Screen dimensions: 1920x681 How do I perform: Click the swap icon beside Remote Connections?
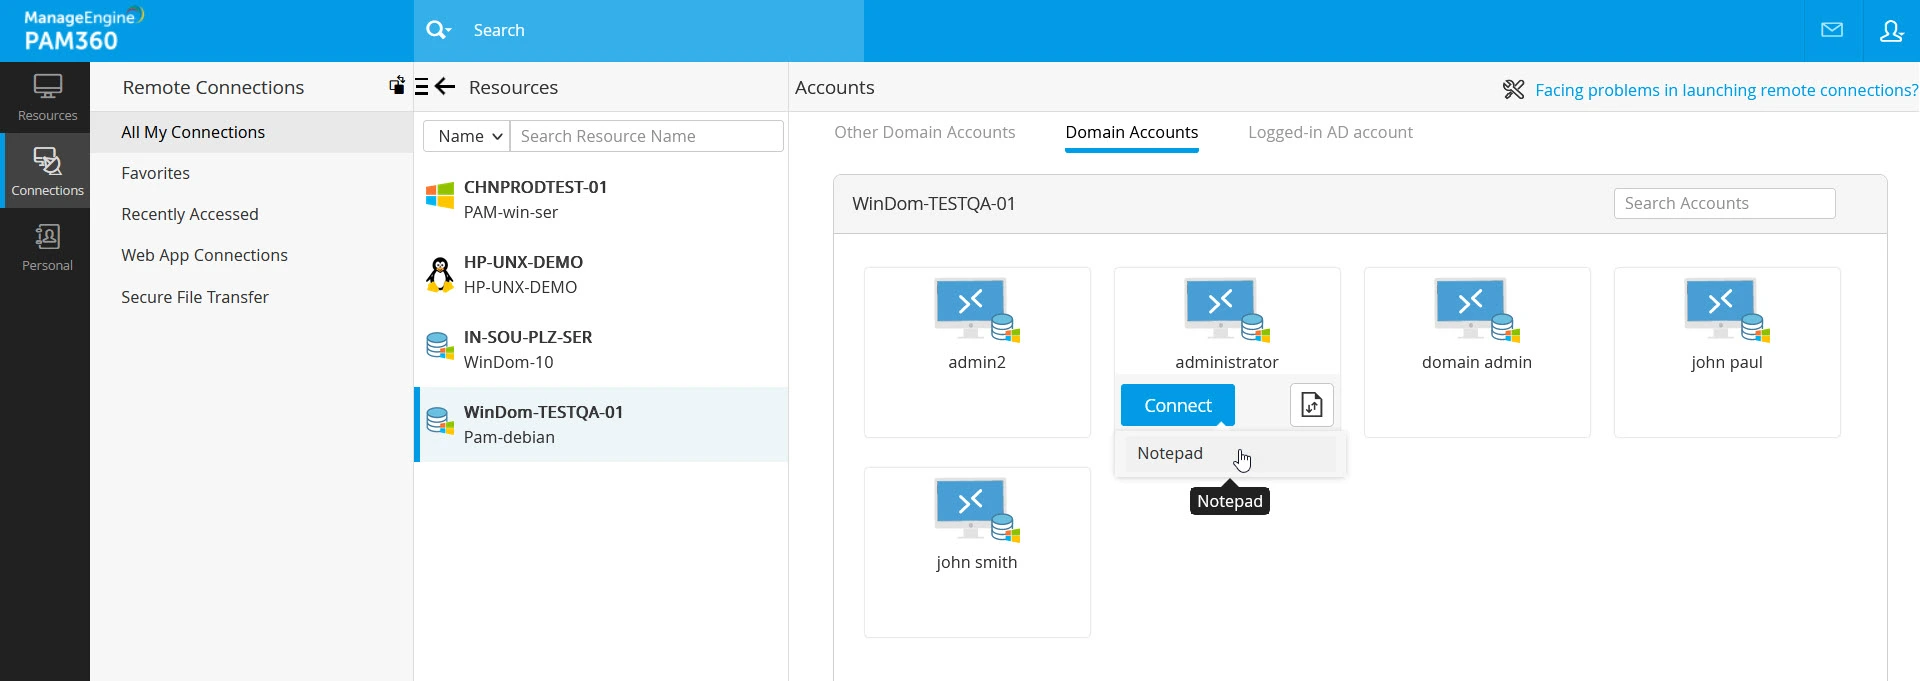(397, 86)
